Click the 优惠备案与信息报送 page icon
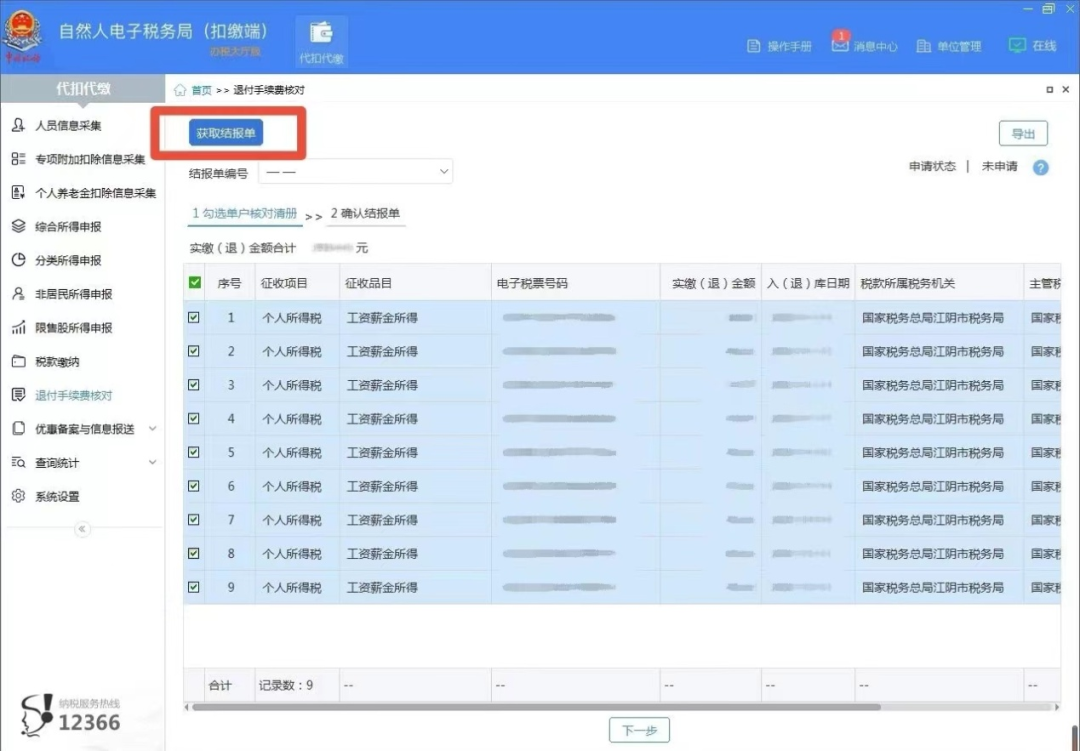The width and height of the screenshot is (1080, 751). point(19,429)
